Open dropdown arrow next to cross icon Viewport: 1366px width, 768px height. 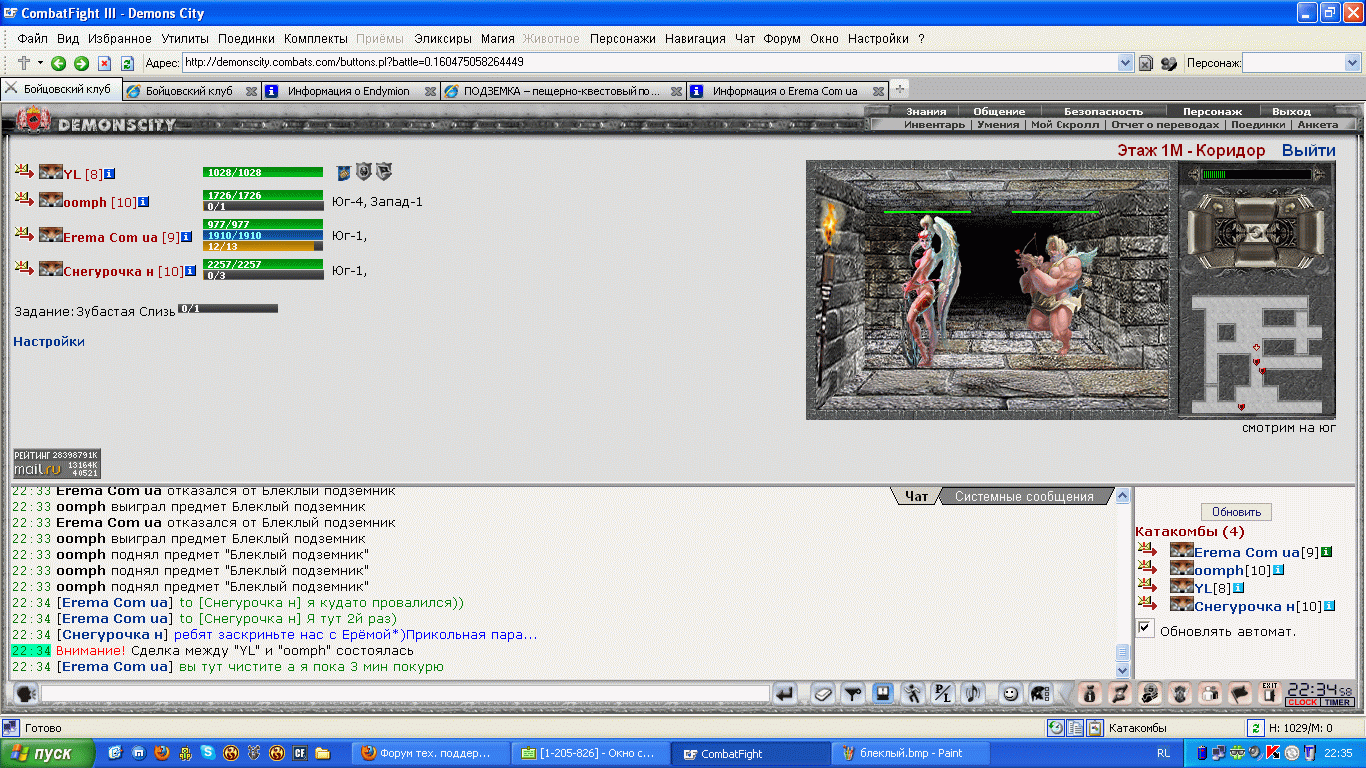(41, 63)
